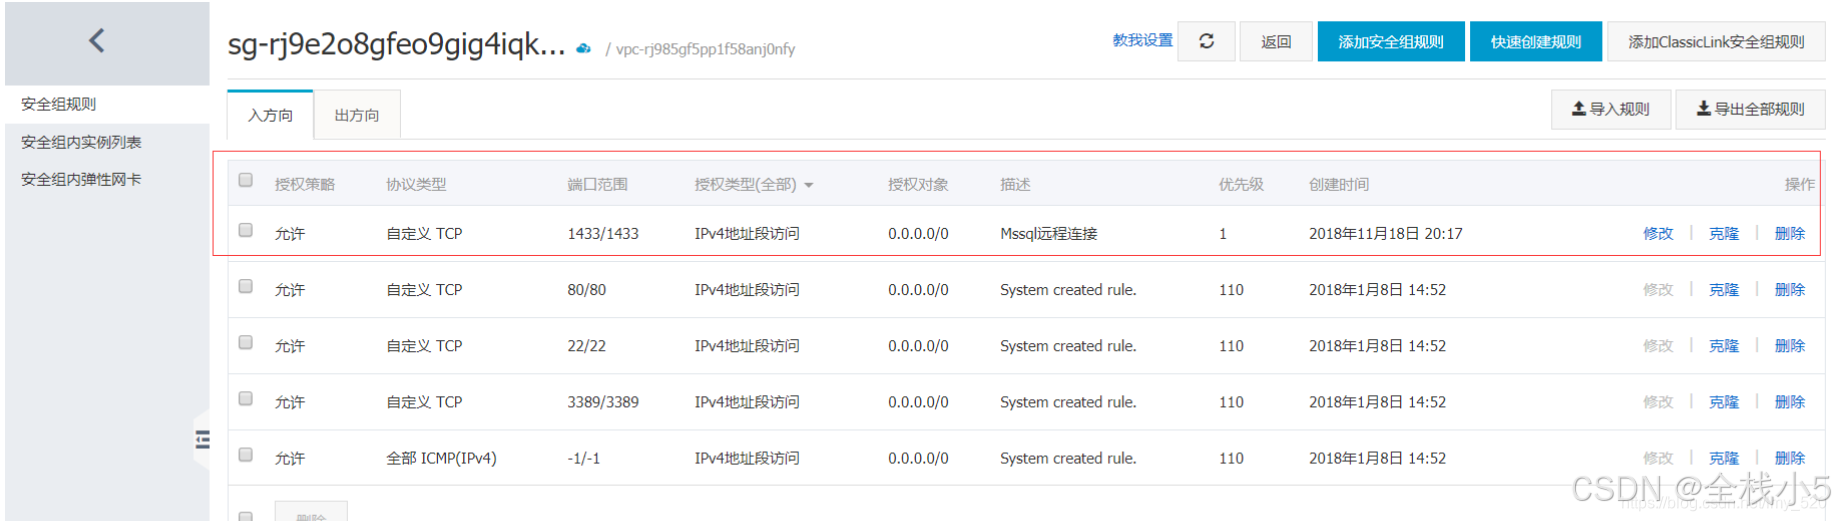
Task: Click 克隆 for the 80/80 rule
Action: point(1723,289)
